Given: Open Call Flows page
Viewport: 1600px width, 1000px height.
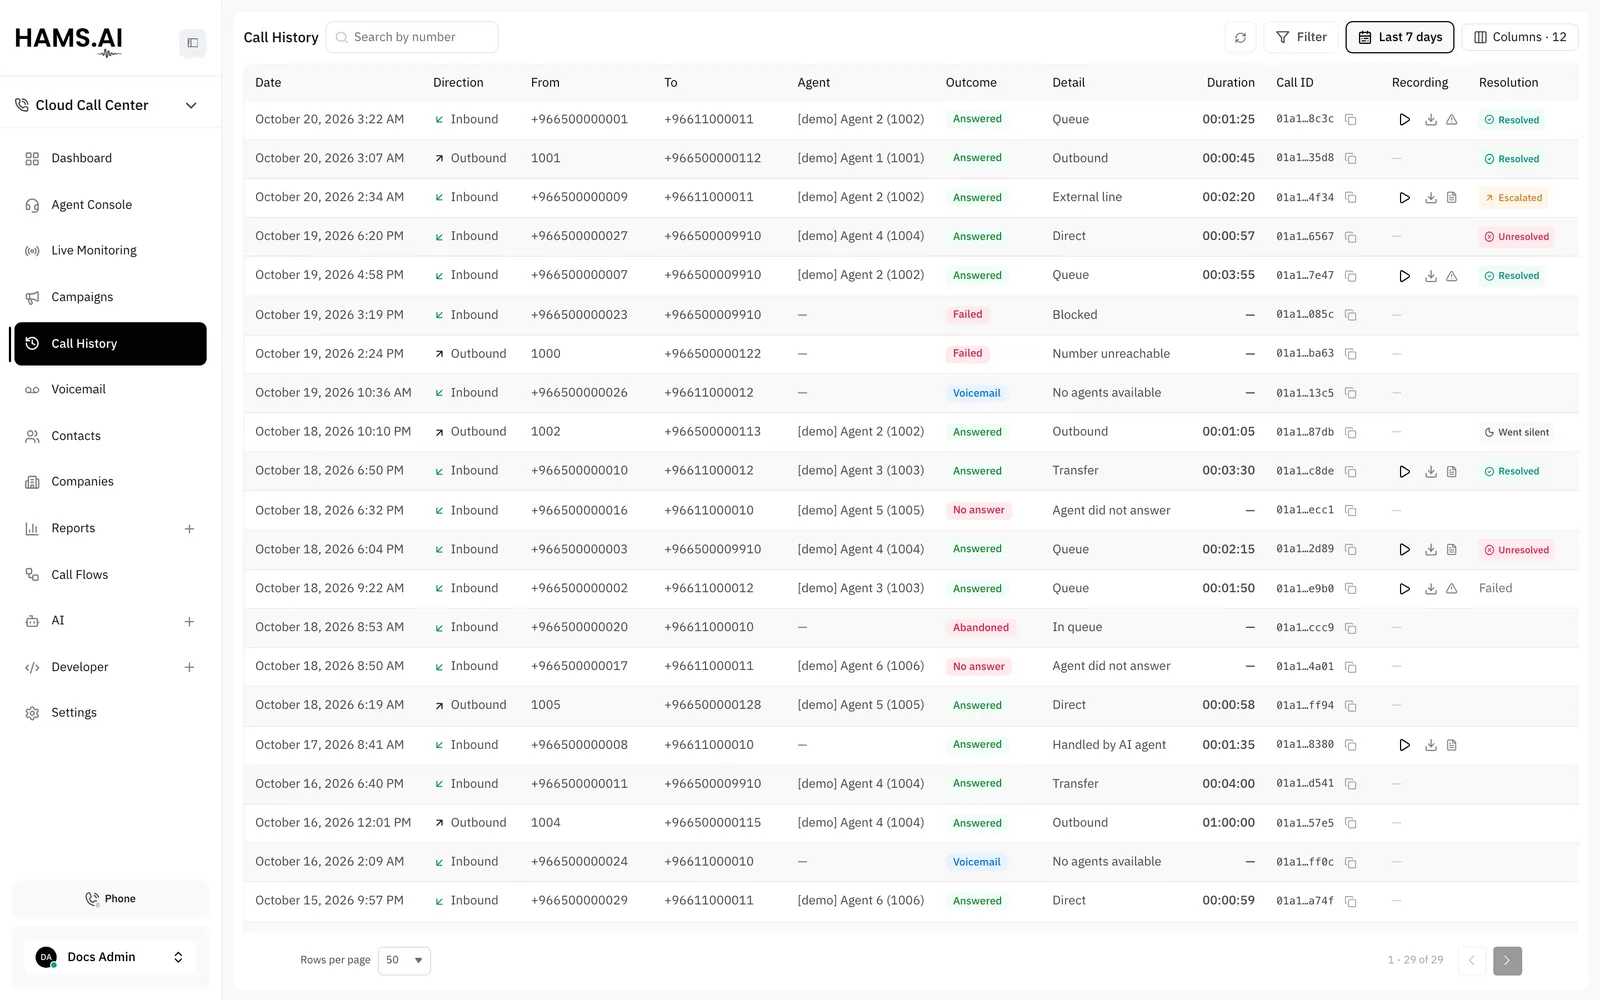Looking at the screenshot, I should tap(109, 575).
